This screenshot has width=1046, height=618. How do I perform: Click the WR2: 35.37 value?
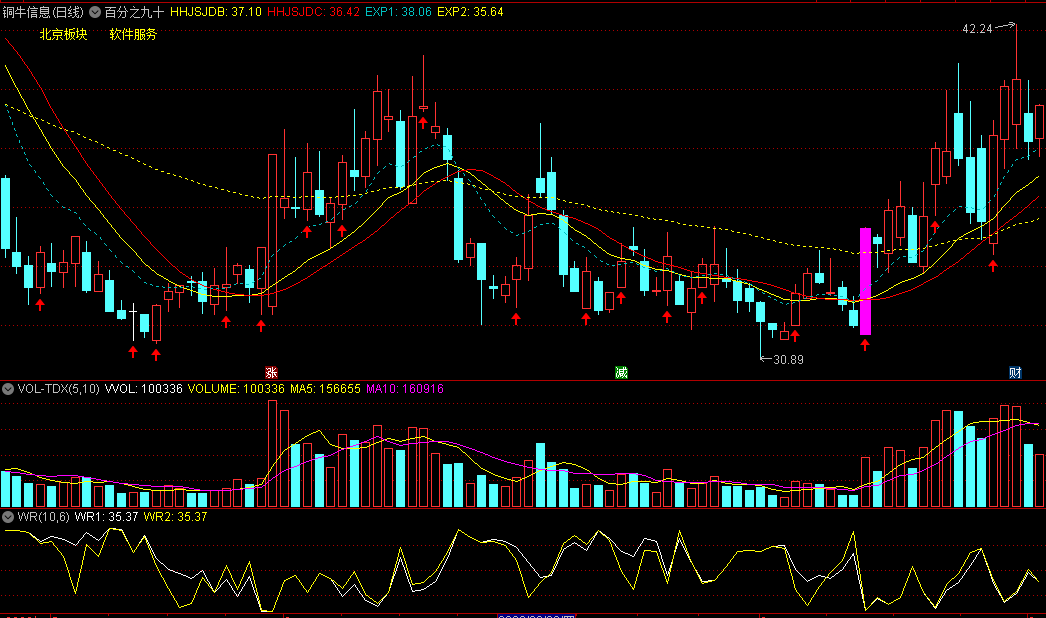click(x=175, y=517)
